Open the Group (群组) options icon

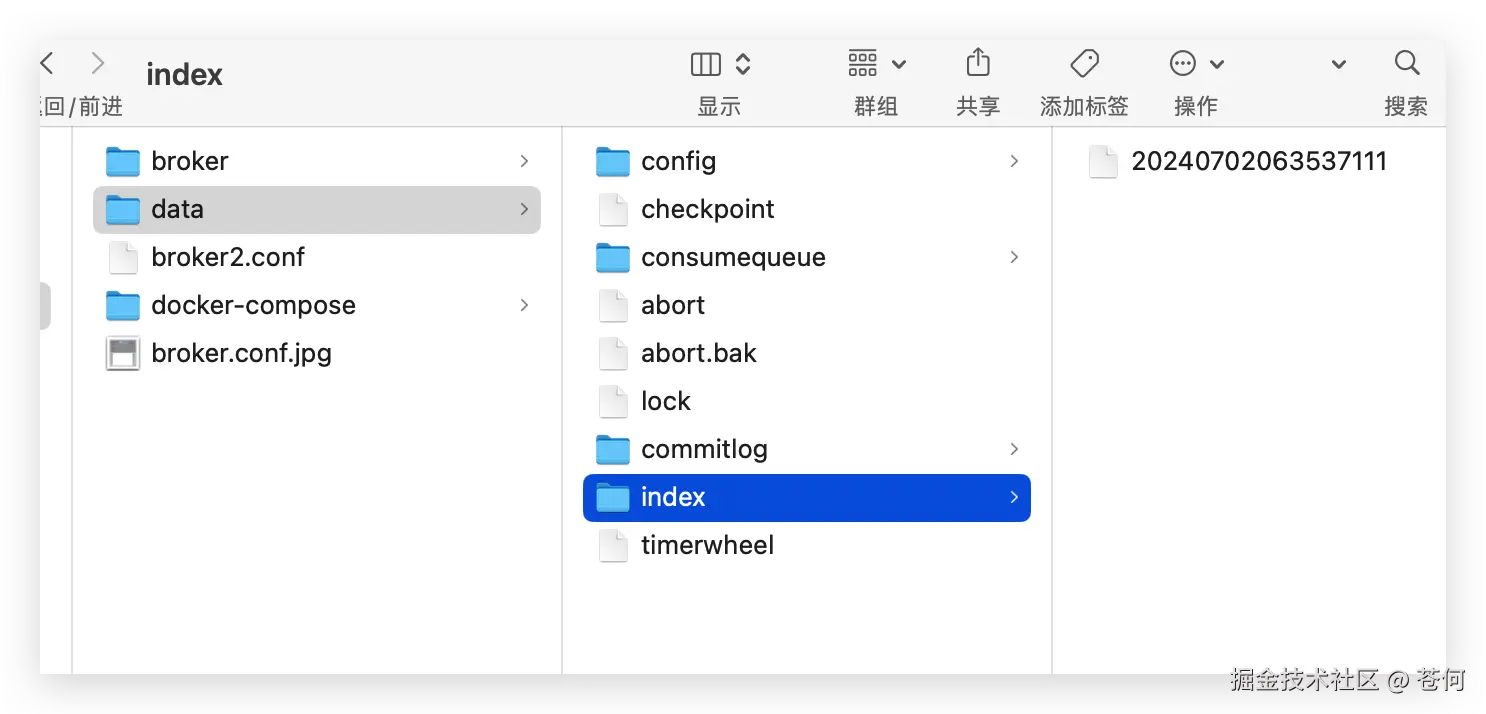point(864,65)
